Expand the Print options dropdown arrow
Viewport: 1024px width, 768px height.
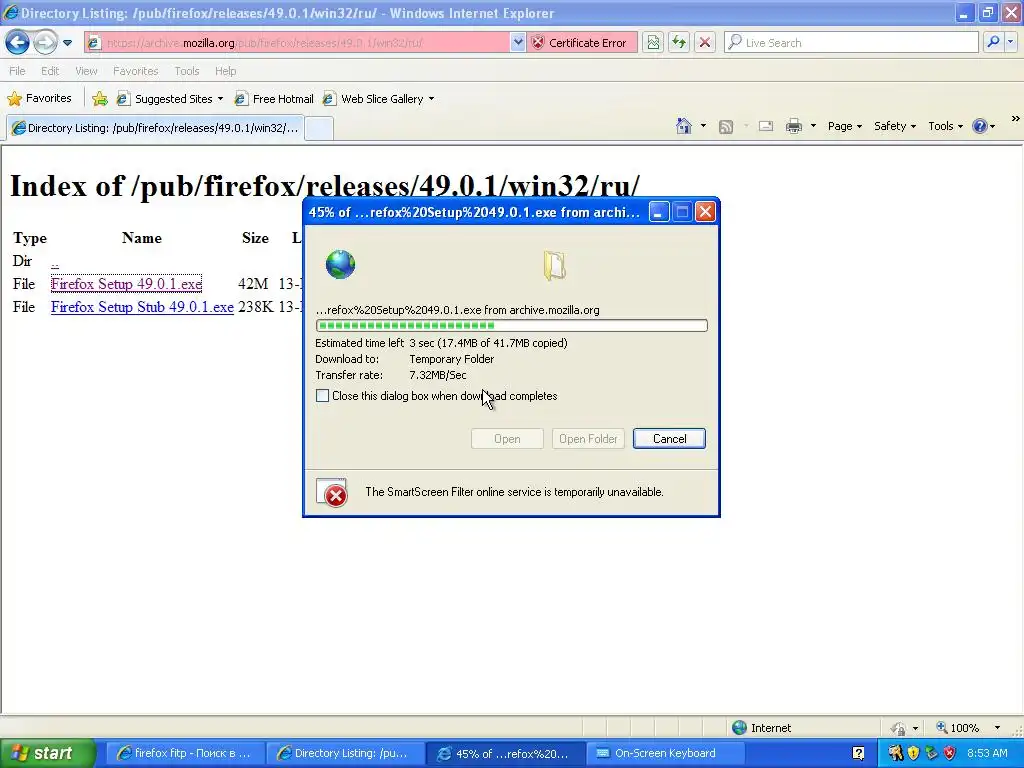coord(813,126)
